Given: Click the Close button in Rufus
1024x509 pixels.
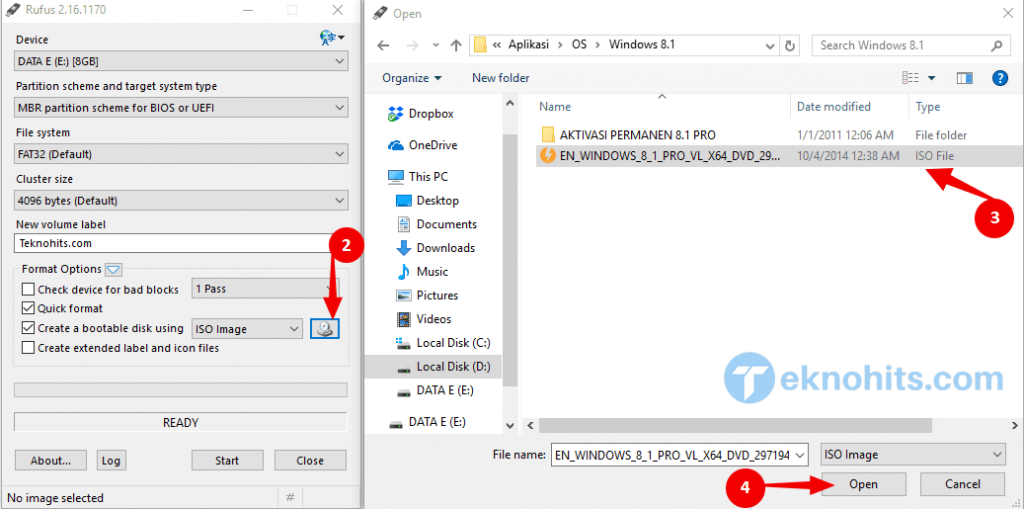Looking at the screenshot, I should click(x=310, y=460).
